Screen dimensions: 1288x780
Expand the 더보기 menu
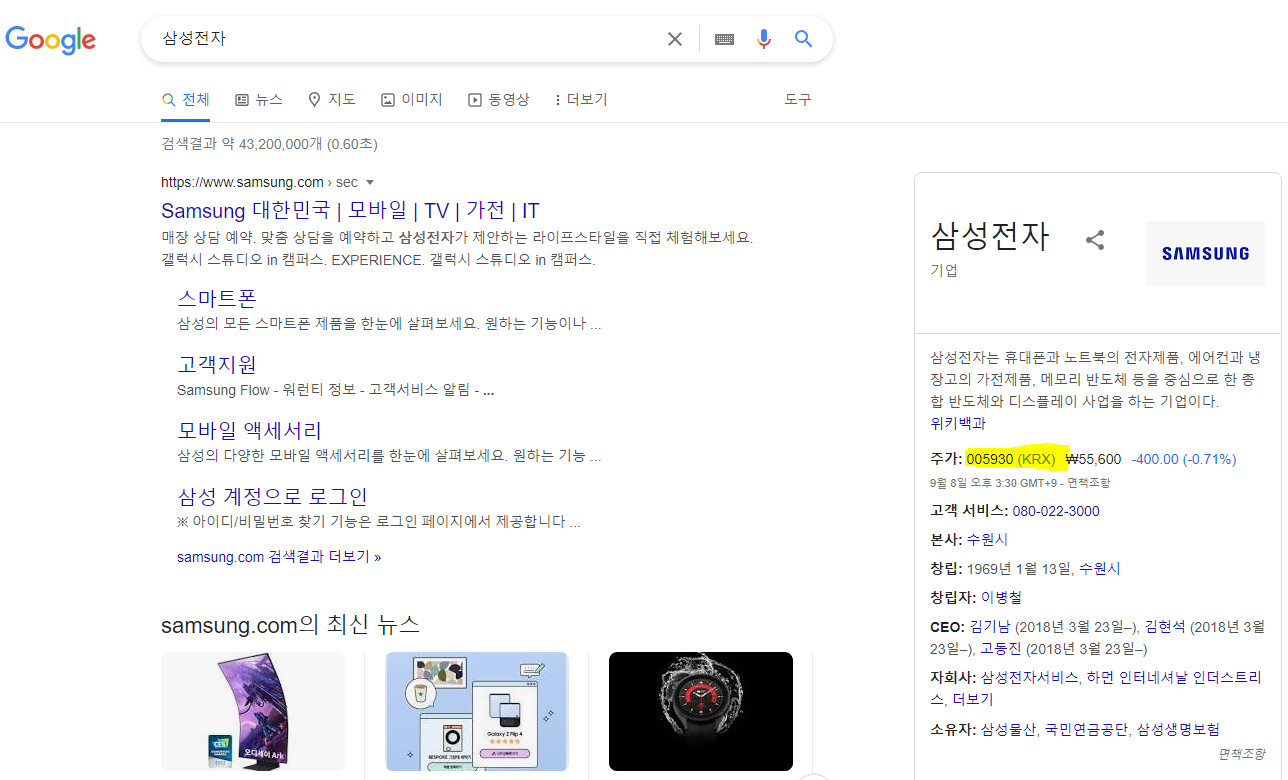(581, 100)
